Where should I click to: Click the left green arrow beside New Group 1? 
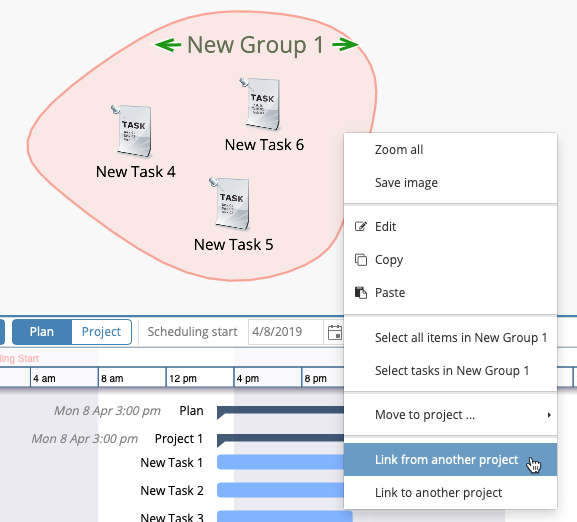point(168,45)
